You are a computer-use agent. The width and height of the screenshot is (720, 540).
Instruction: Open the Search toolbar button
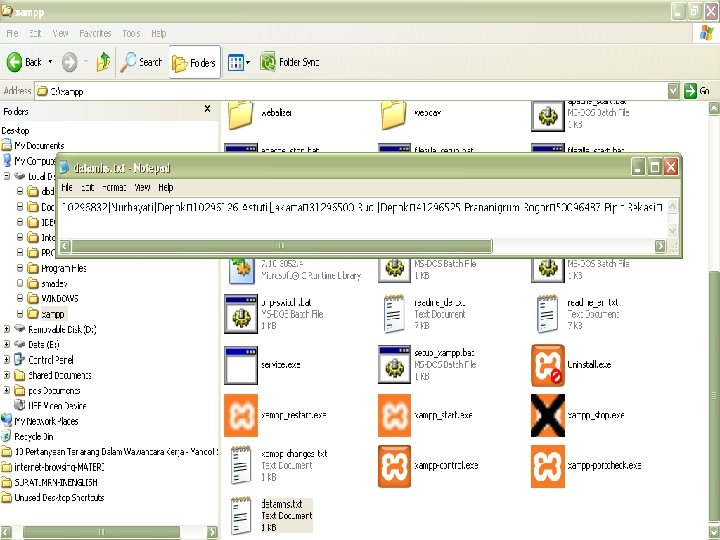click(141, 62)
